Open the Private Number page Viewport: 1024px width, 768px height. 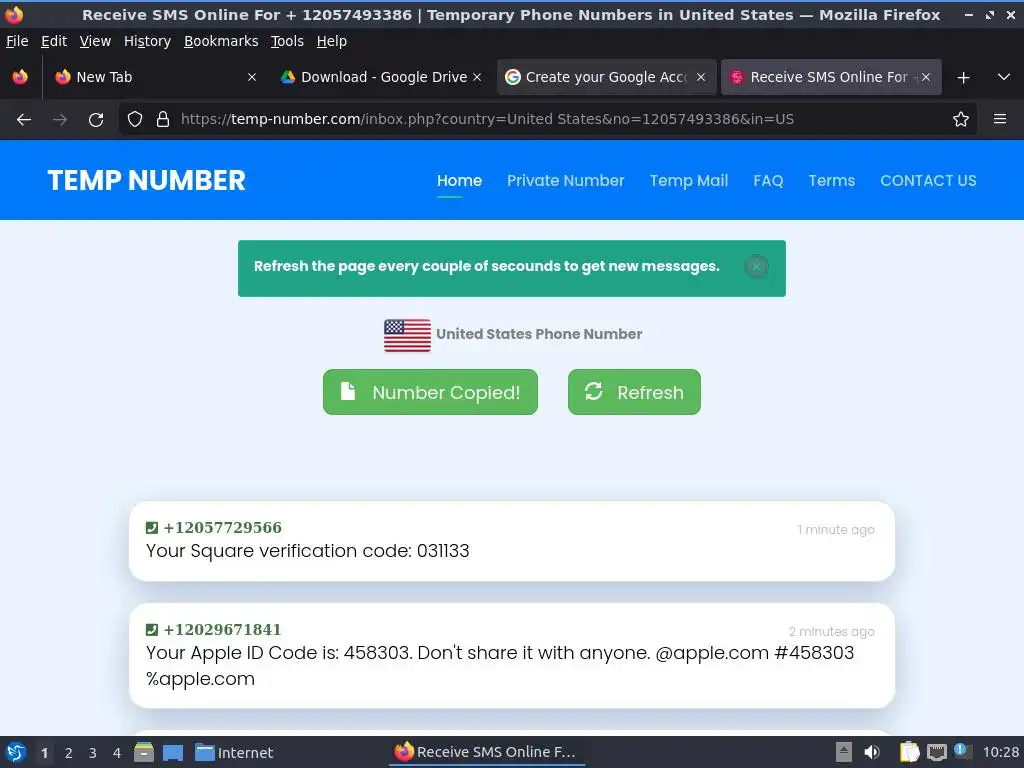[566, 181]
